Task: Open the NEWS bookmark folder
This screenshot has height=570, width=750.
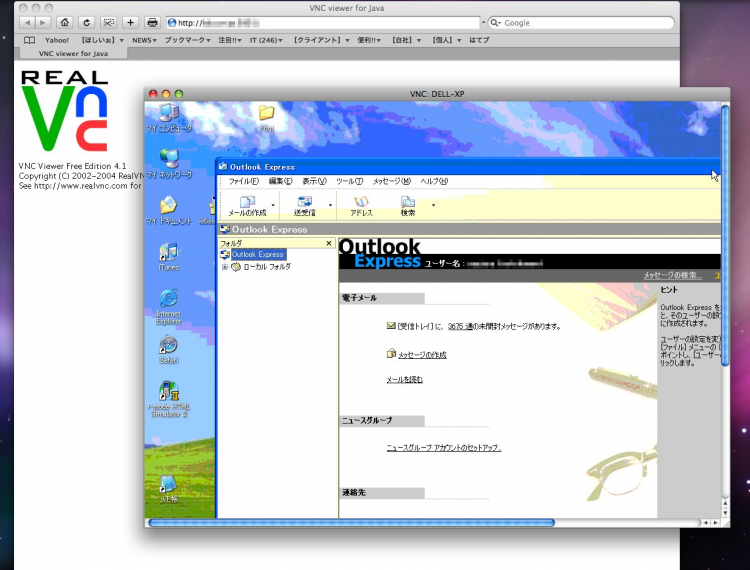Action: point(144,40)
